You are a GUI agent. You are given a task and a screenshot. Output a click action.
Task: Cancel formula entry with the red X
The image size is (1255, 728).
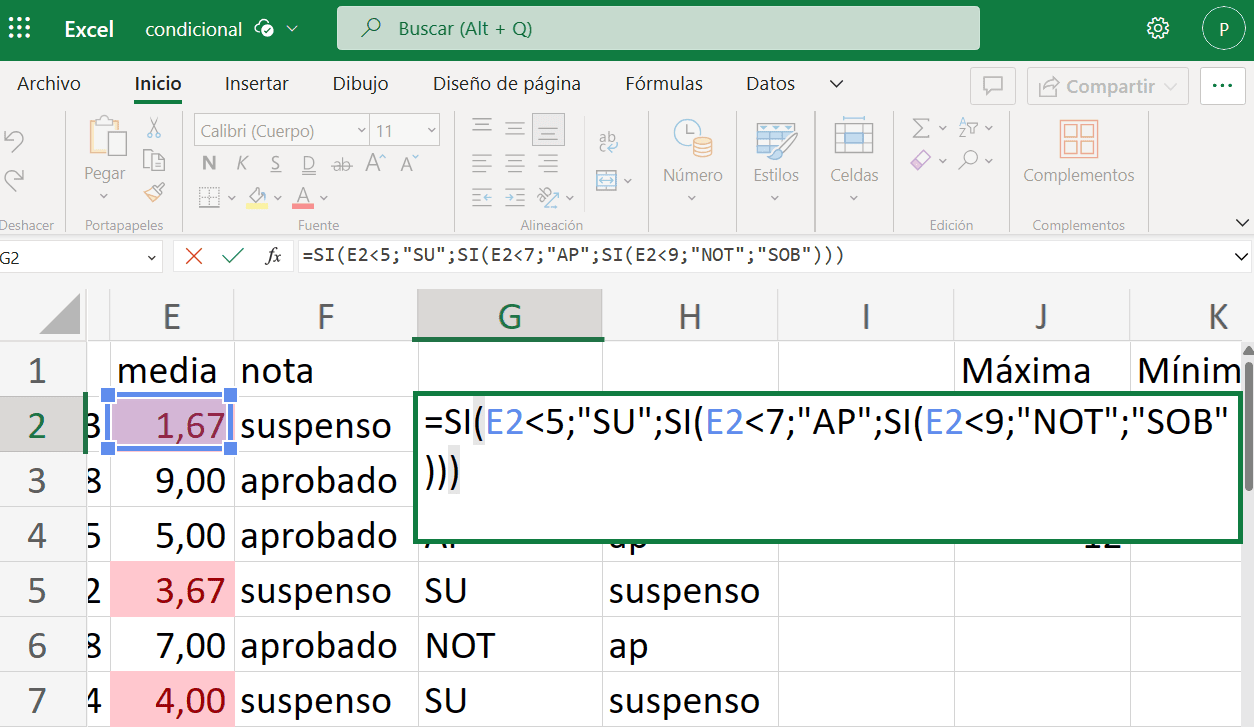click(x=194, y=256)
